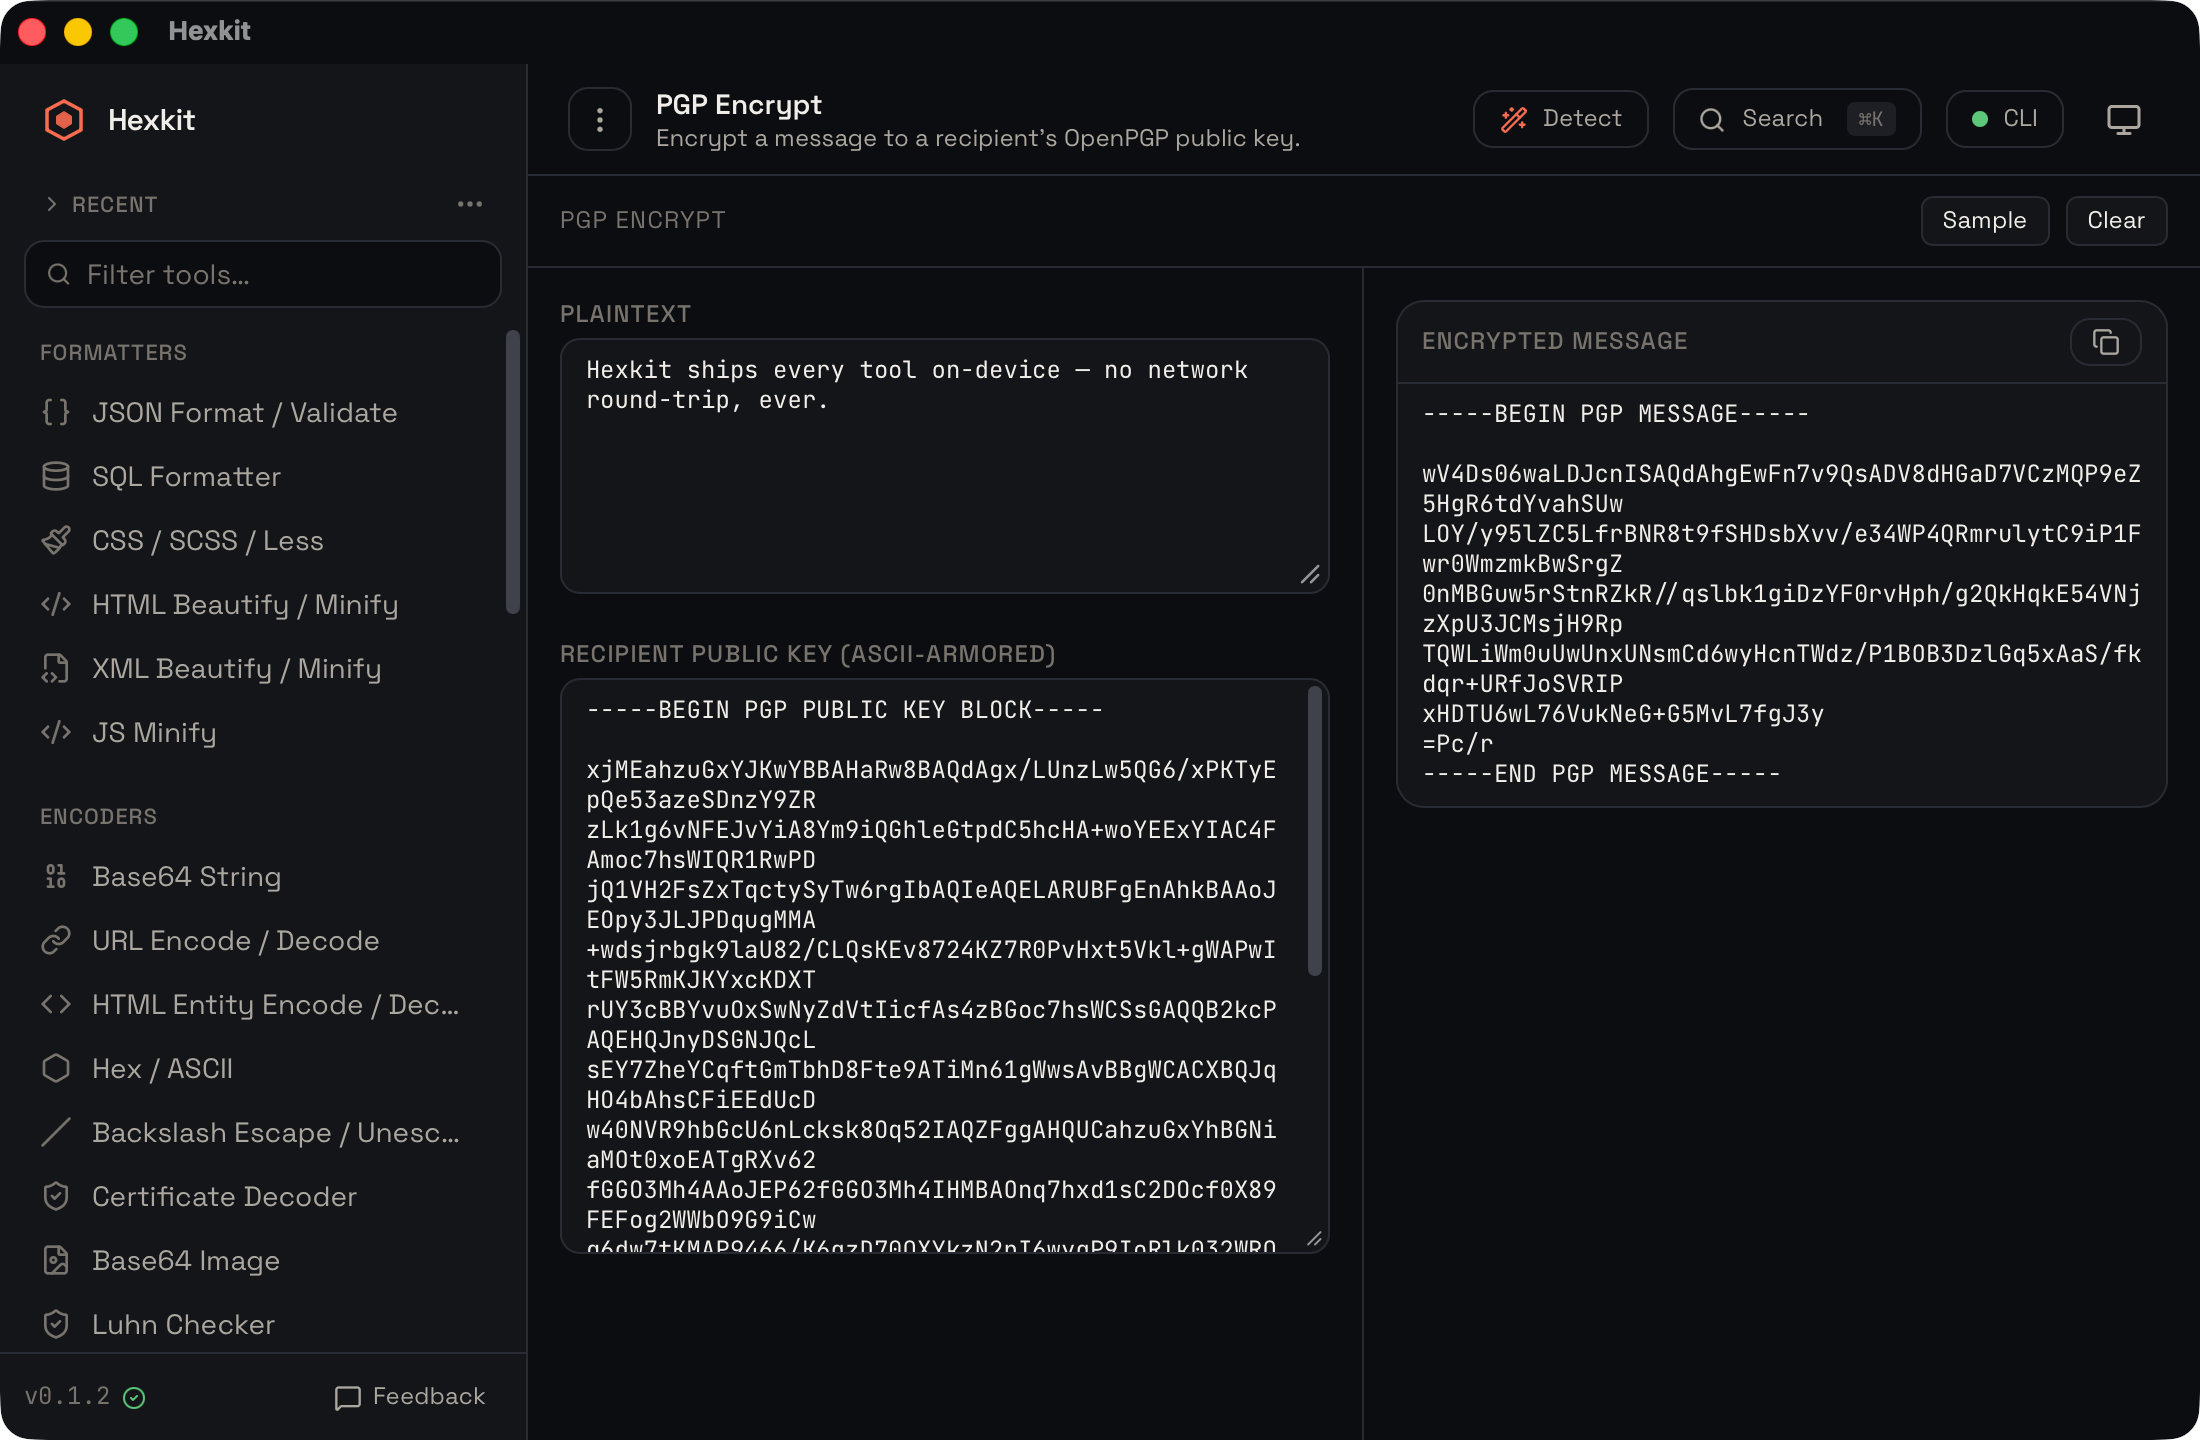Click the Plaintext area resize handle
Screen dimensions: 2200x1440
(x=1310, y=574)
